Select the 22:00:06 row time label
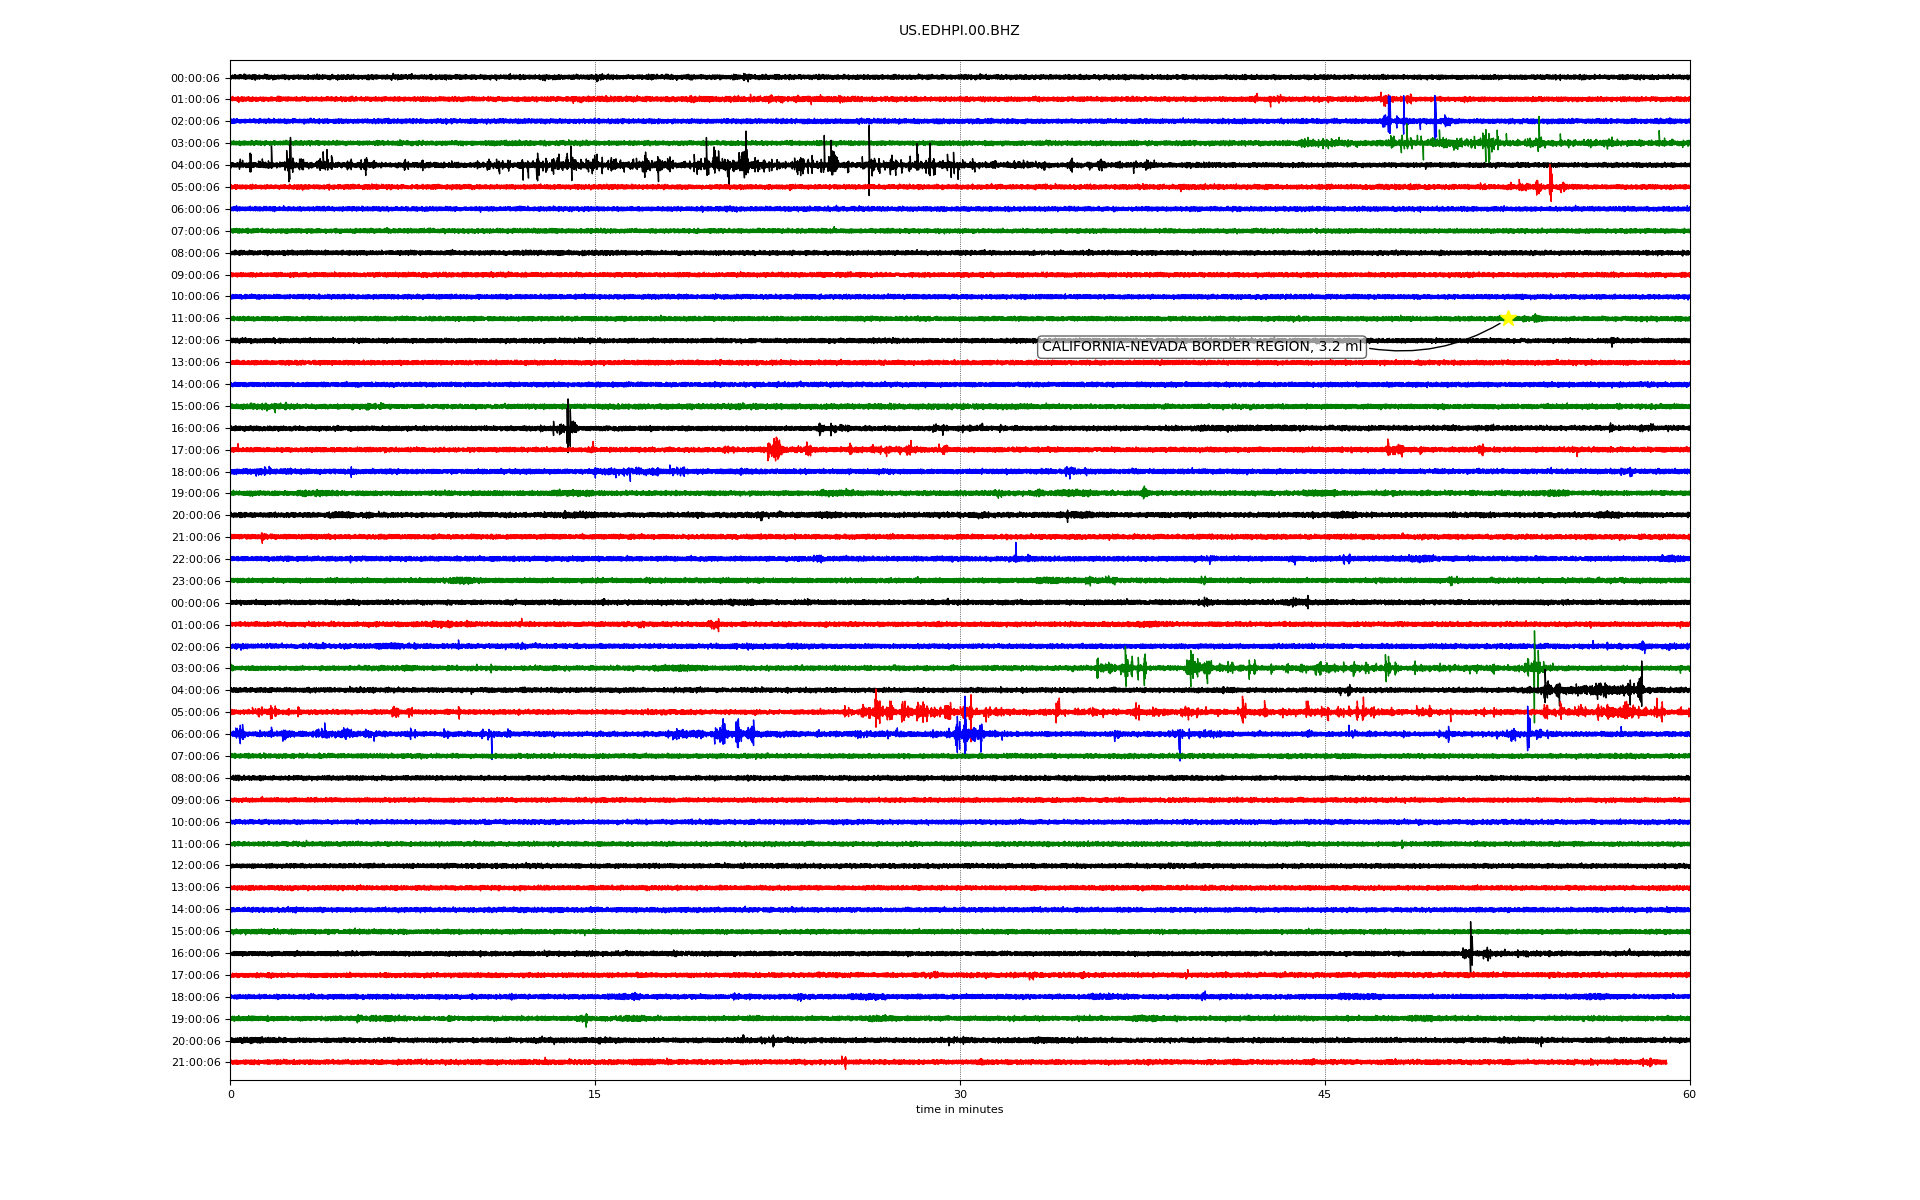The height and width of the screenshot is (1200, 1920). 195,560
